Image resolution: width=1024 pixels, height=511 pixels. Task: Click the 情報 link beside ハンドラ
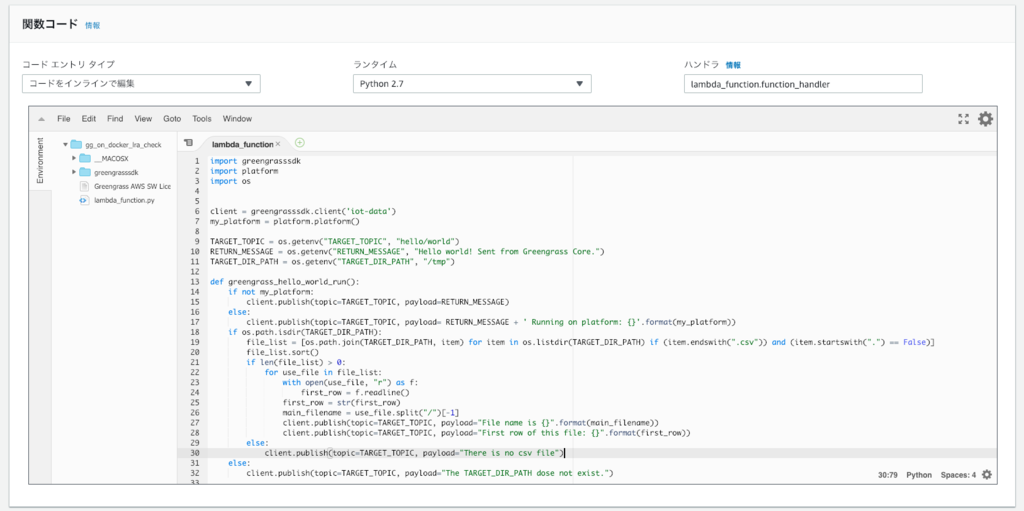click(x=733, y=65)
